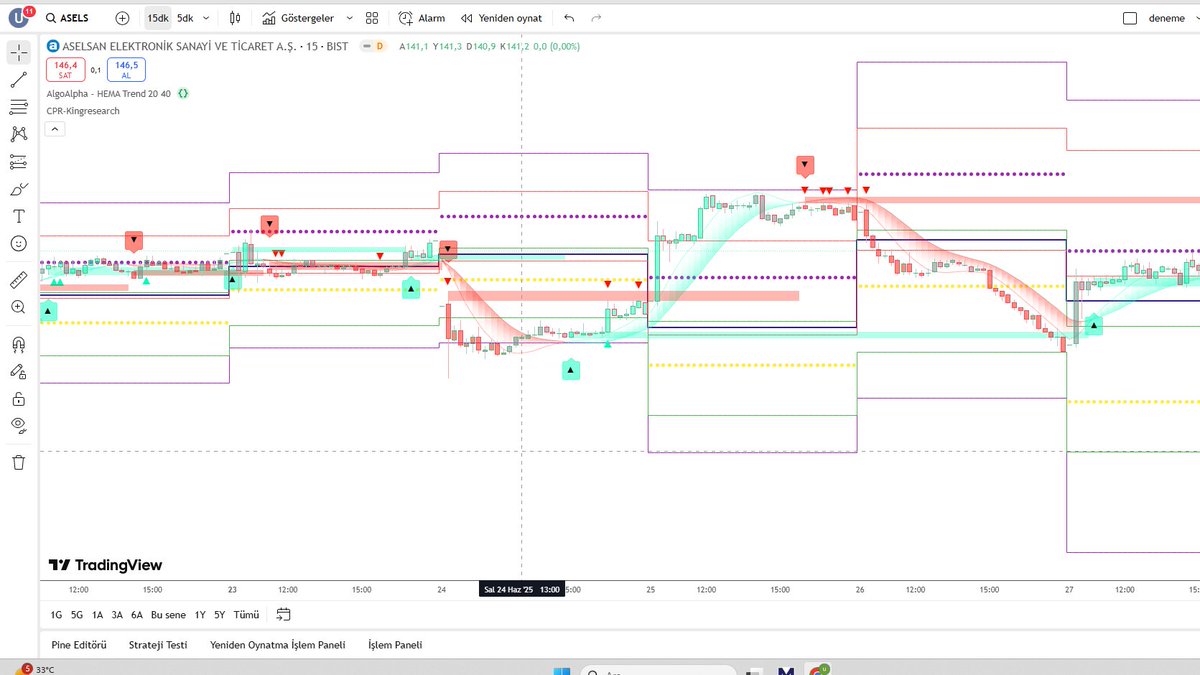The image size is (1200, 675).
Task: Click the add symbol plus icon
Action: (122, 18)
